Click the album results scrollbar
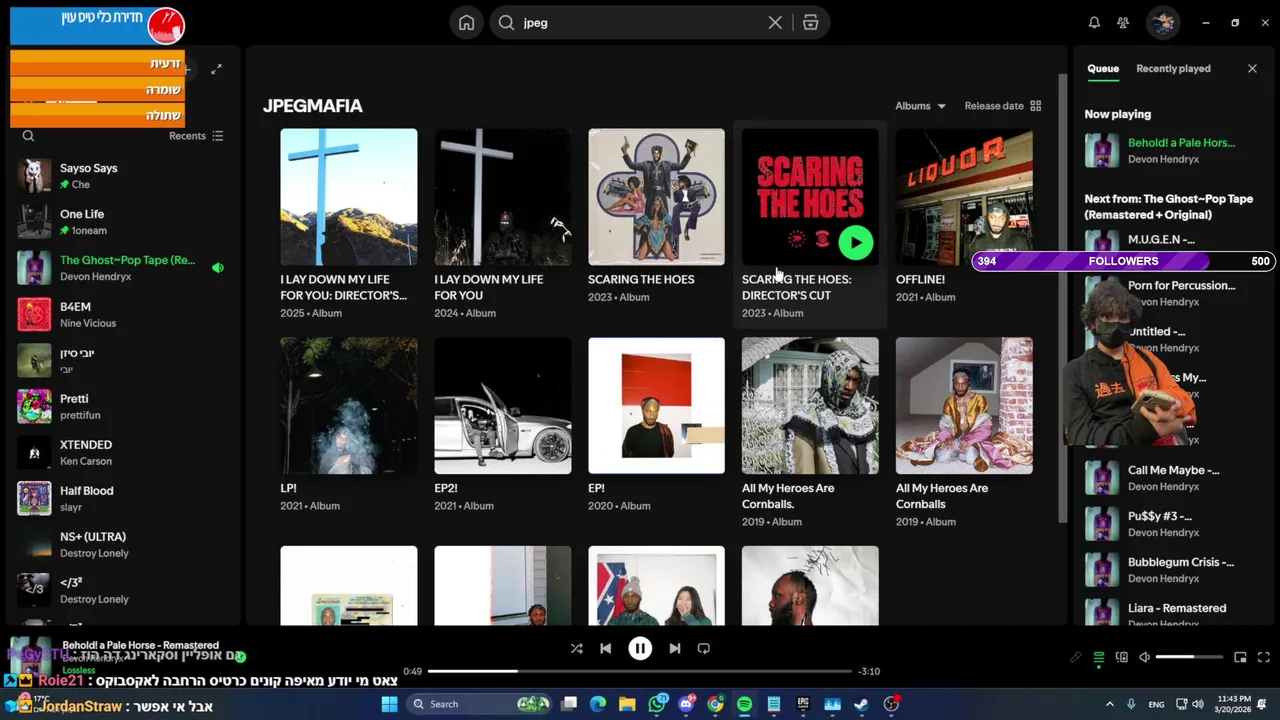Viewport: 1280px width, 720px height. 1063,297
